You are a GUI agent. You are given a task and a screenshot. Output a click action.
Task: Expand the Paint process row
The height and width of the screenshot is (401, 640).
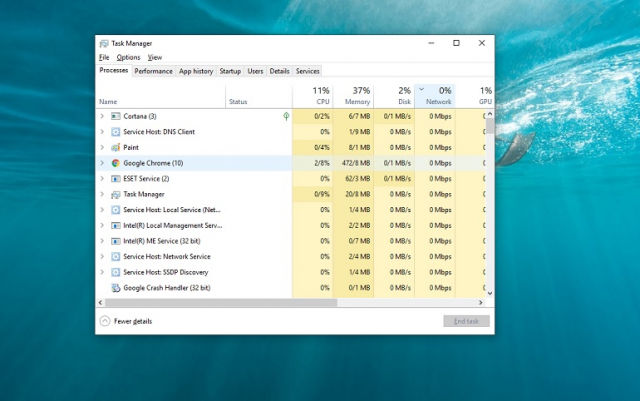[x=102, y=147]
